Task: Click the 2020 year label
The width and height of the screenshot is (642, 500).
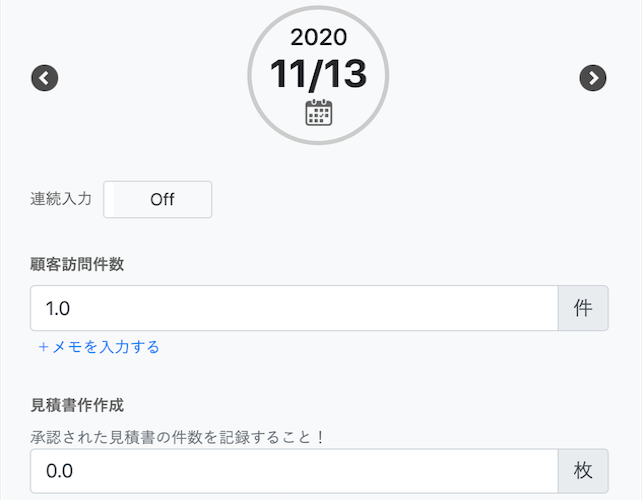Action: coord(319,37)
